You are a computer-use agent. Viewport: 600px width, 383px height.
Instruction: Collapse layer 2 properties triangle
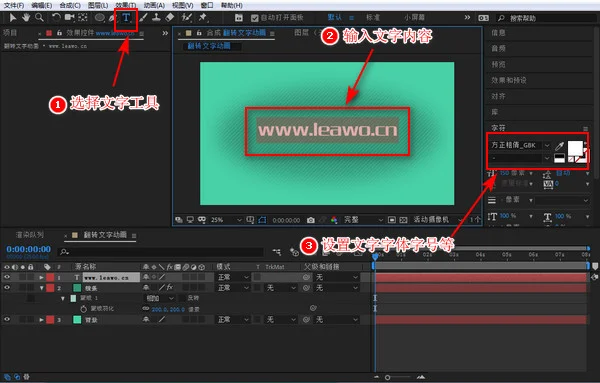pos(41,288)
